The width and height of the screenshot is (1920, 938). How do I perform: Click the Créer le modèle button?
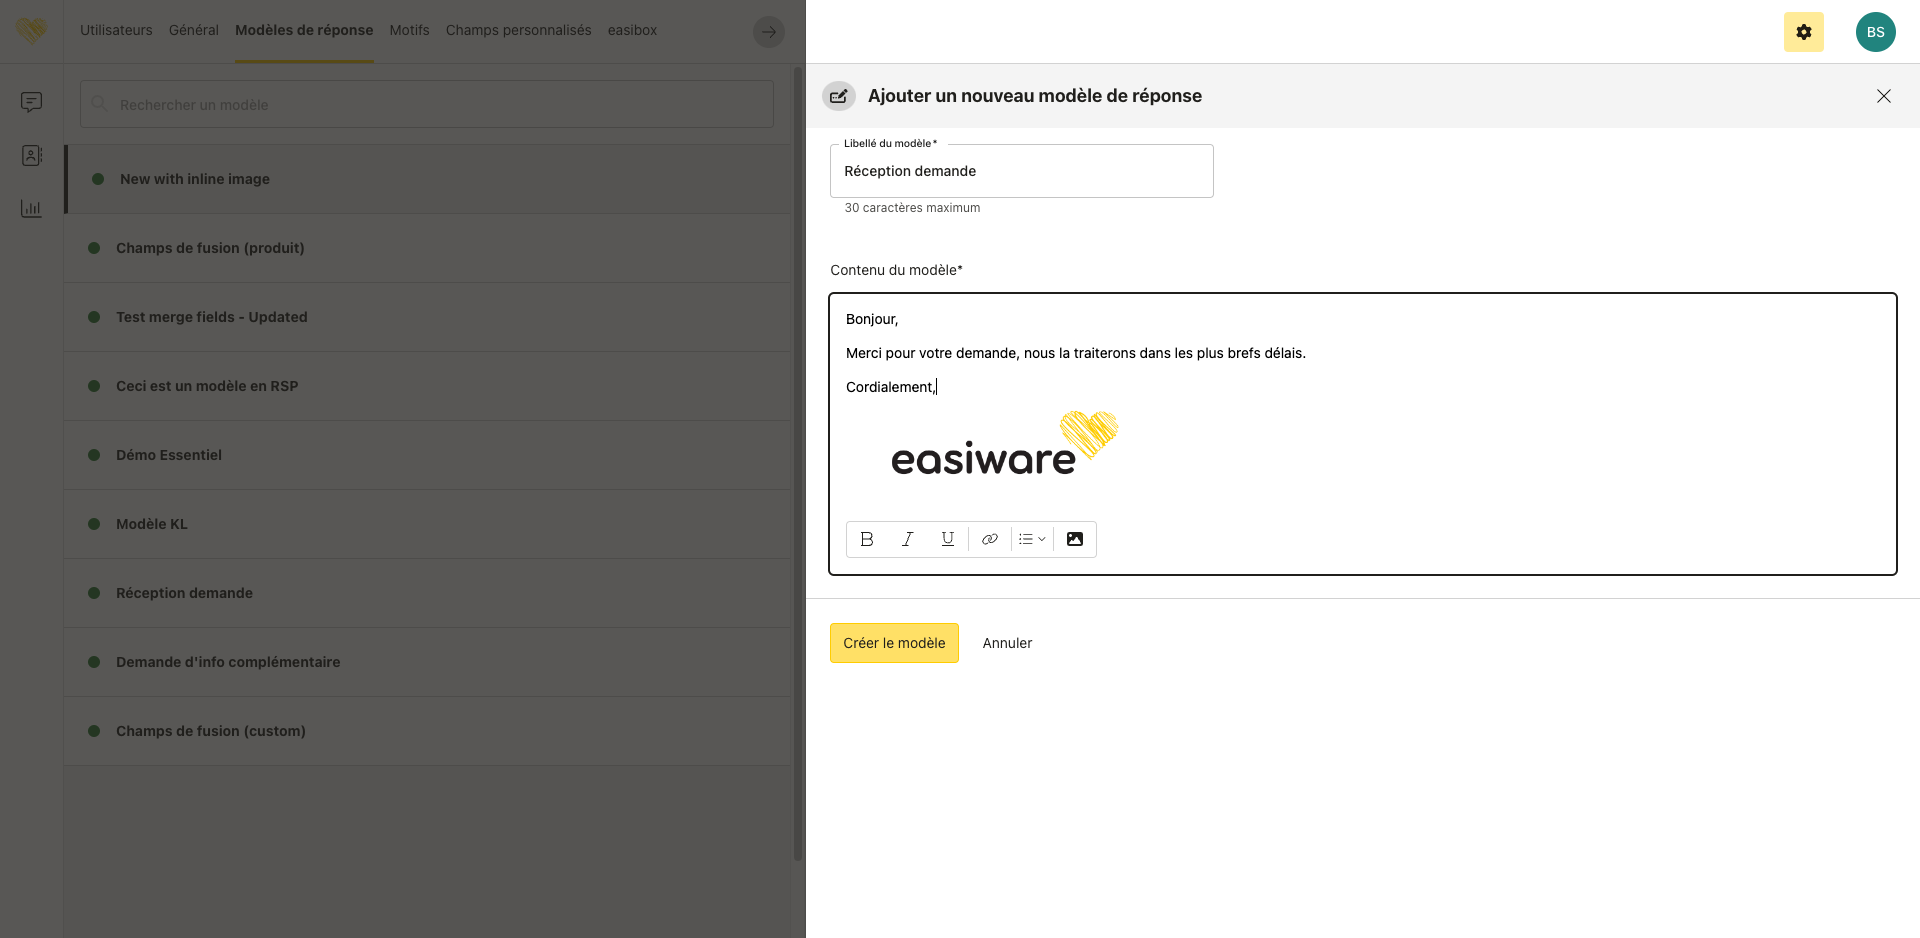click(x=894, y=643)
